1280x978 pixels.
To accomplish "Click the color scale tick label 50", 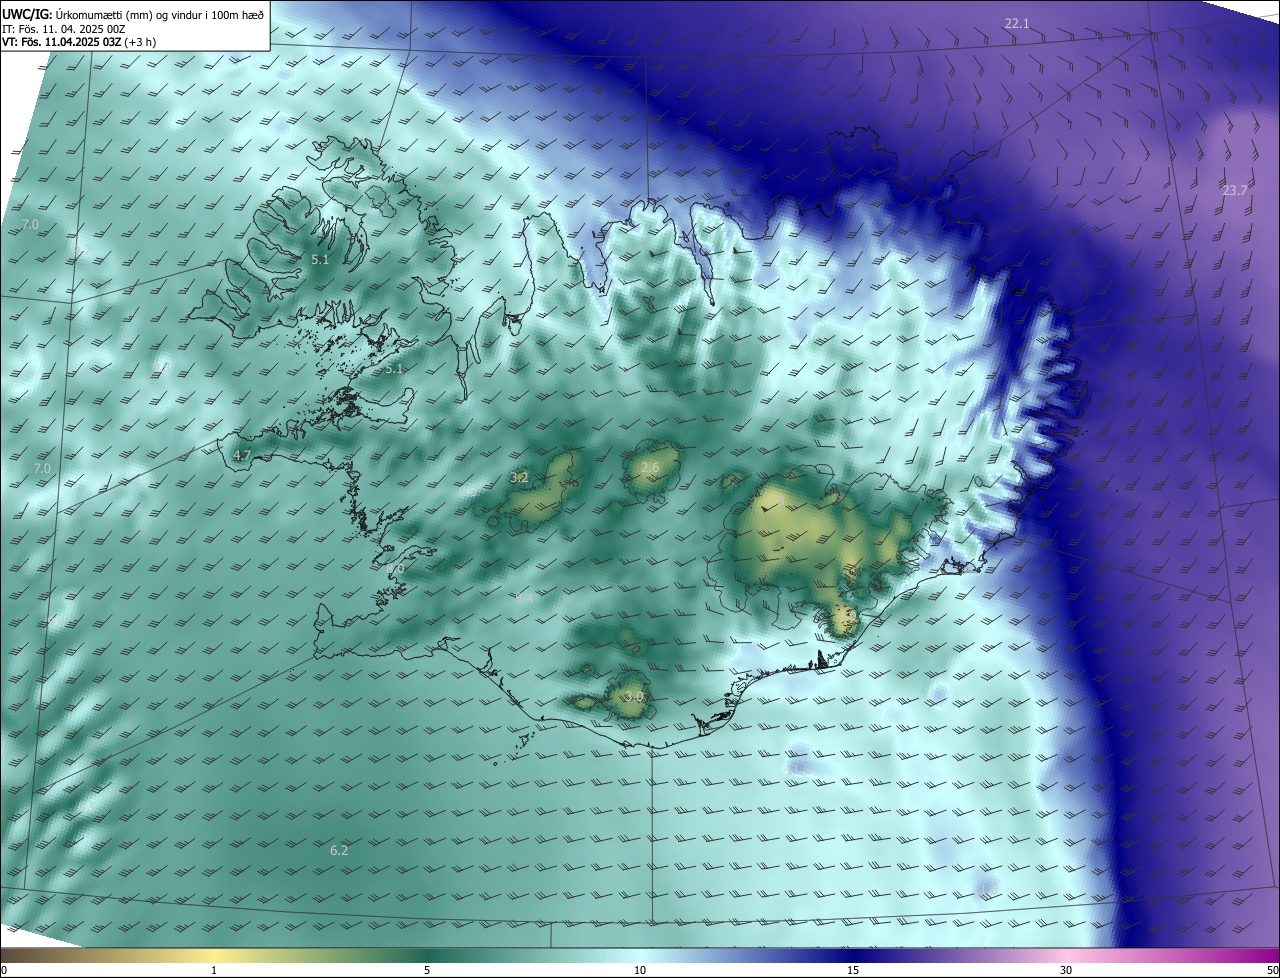I will click(1272, 970).
